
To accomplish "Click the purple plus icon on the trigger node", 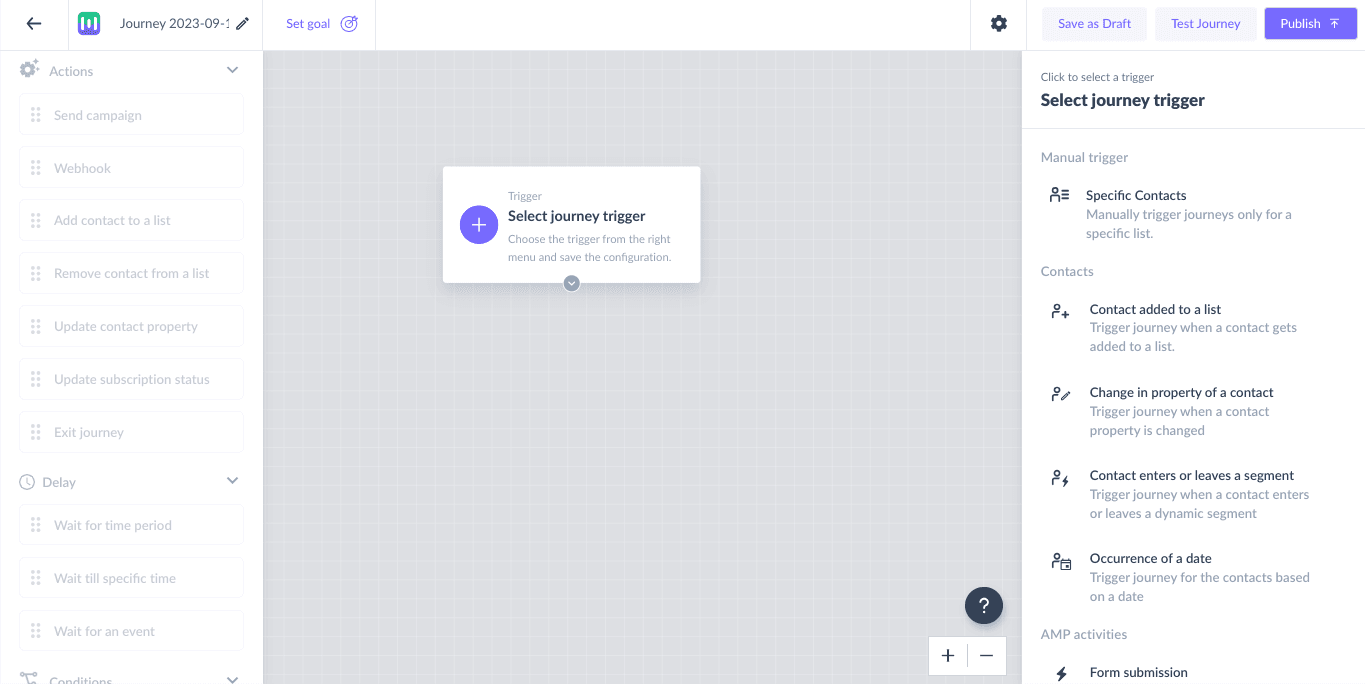I will point(479,224).
